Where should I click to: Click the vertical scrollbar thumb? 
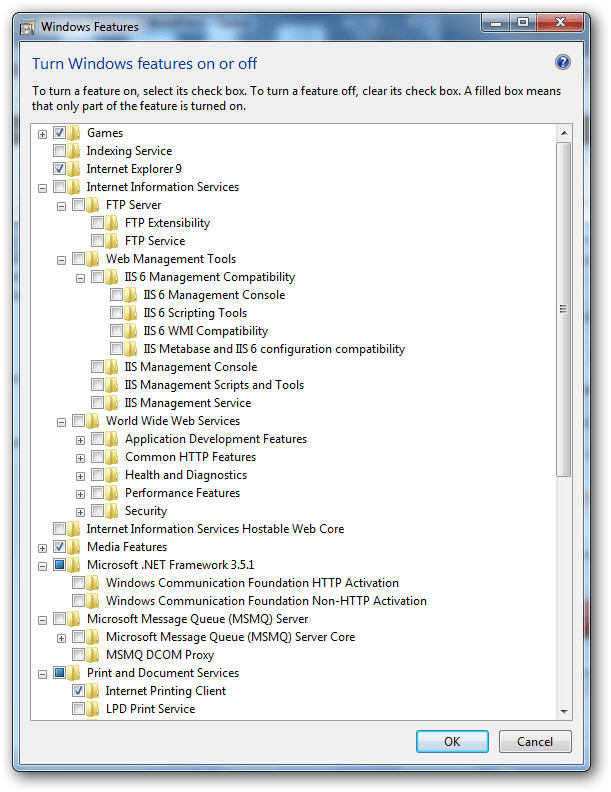pyautogui.click(x=564, y=309)
